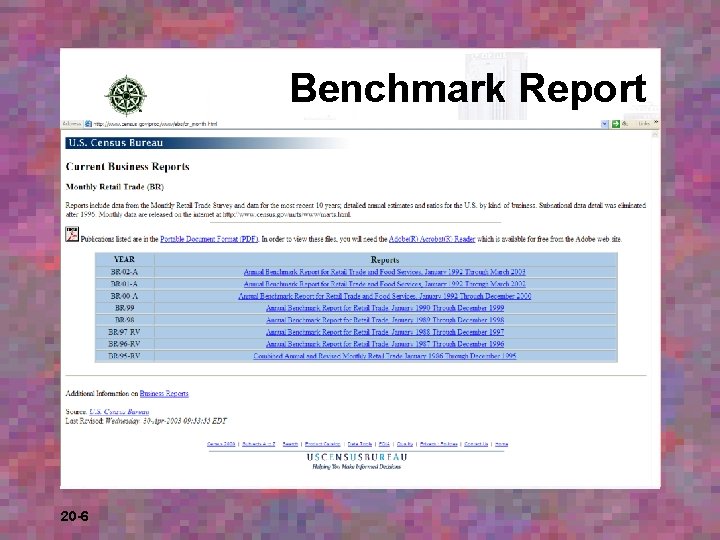
Task: Click the U.S. Census Bureau header banner
Action: (x=207, y=143)
